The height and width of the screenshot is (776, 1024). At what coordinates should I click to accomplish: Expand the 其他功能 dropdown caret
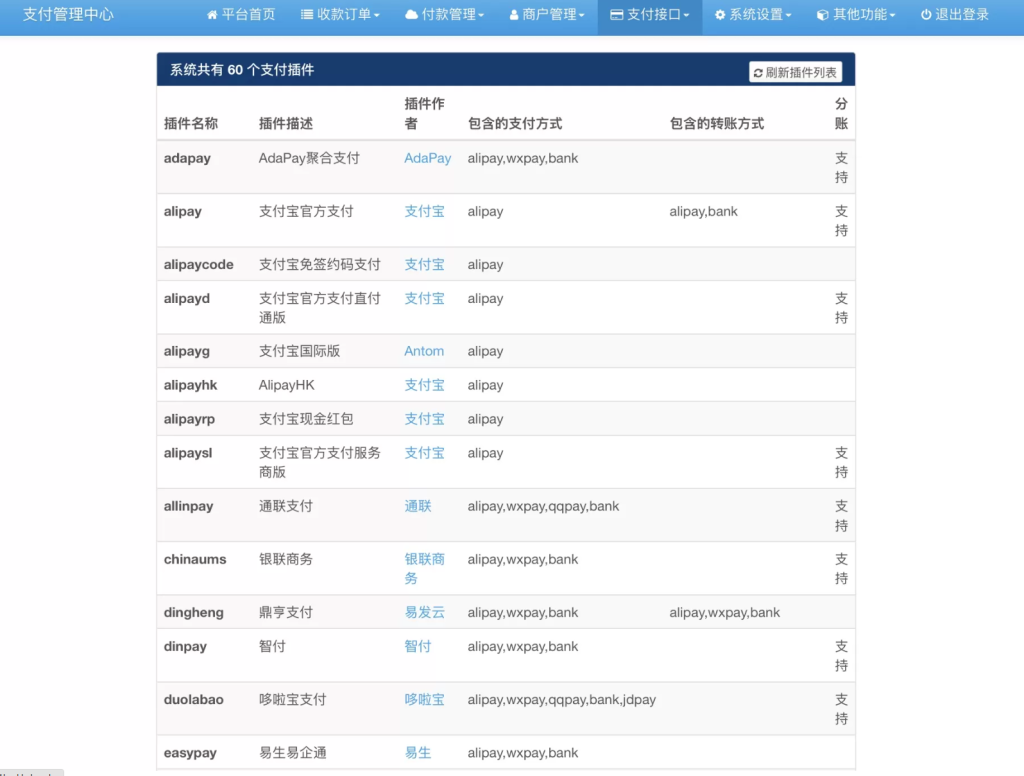point(892,16)
